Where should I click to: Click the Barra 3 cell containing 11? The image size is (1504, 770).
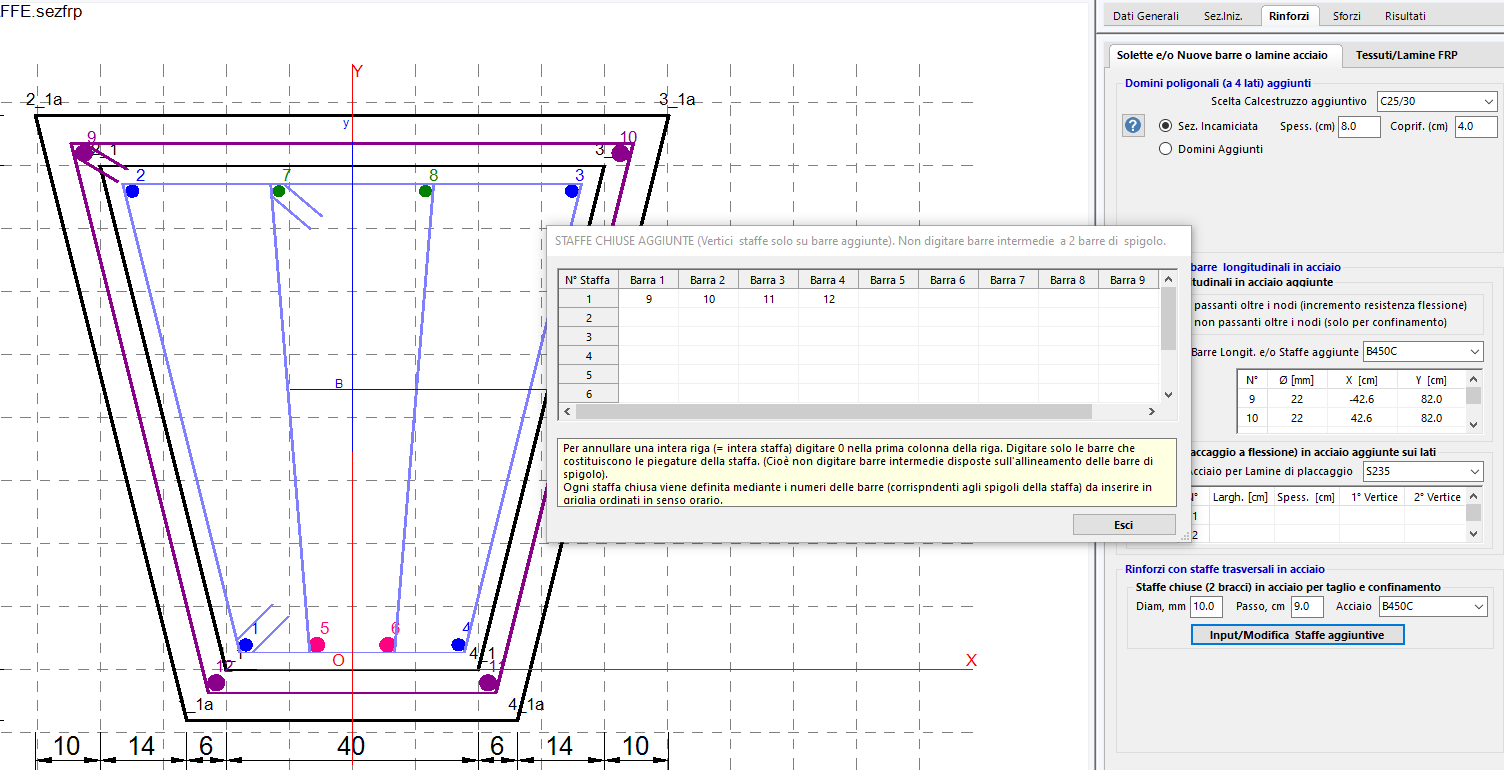pyautogui.click(x=768, y=299)
